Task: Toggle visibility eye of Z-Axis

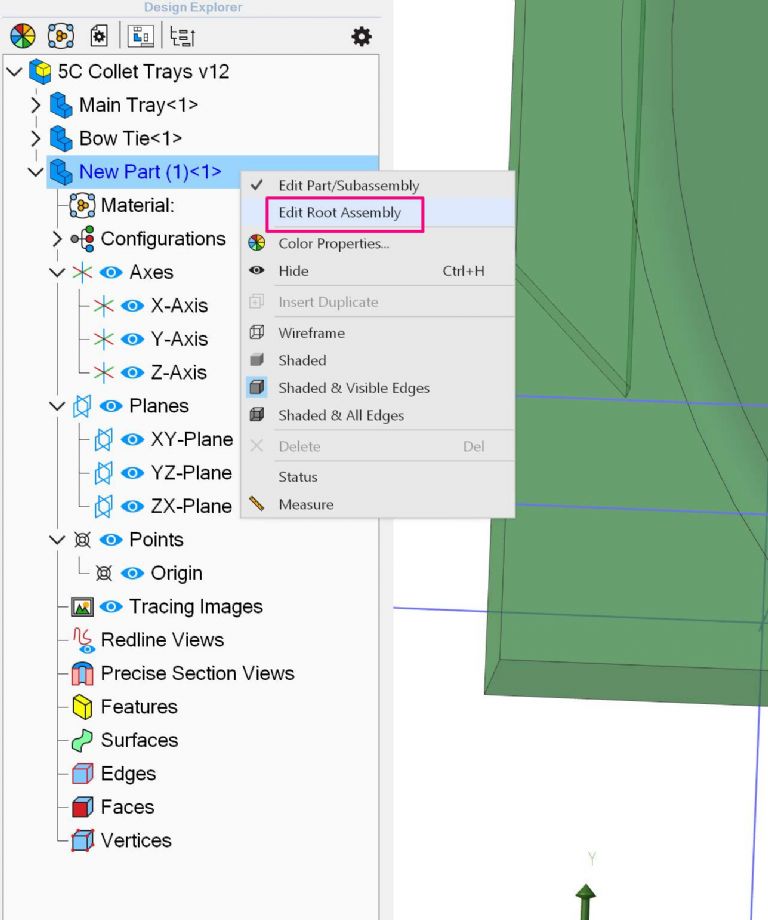Action: tap(132, 373)
